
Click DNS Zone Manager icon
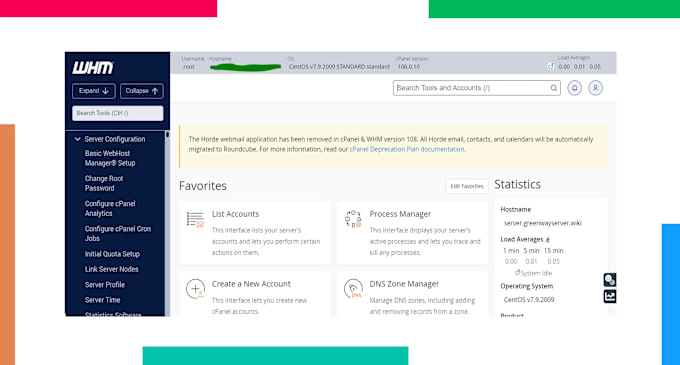(x=353, y=289)
